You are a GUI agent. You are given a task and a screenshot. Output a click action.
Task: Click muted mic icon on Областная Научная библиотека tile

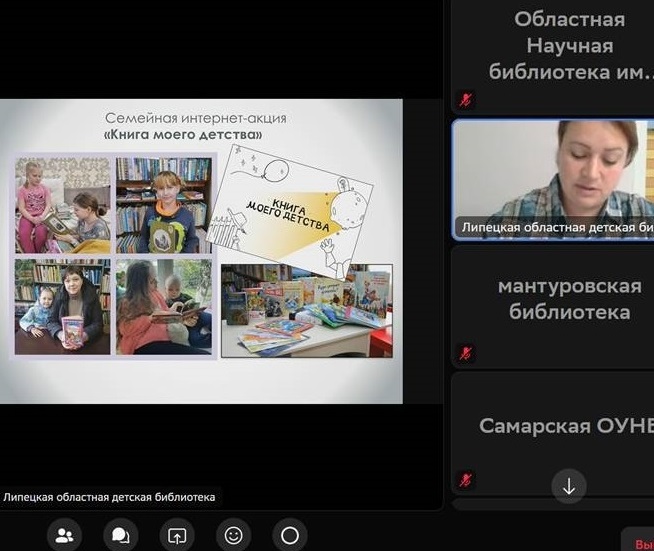(x=466, y=100)
